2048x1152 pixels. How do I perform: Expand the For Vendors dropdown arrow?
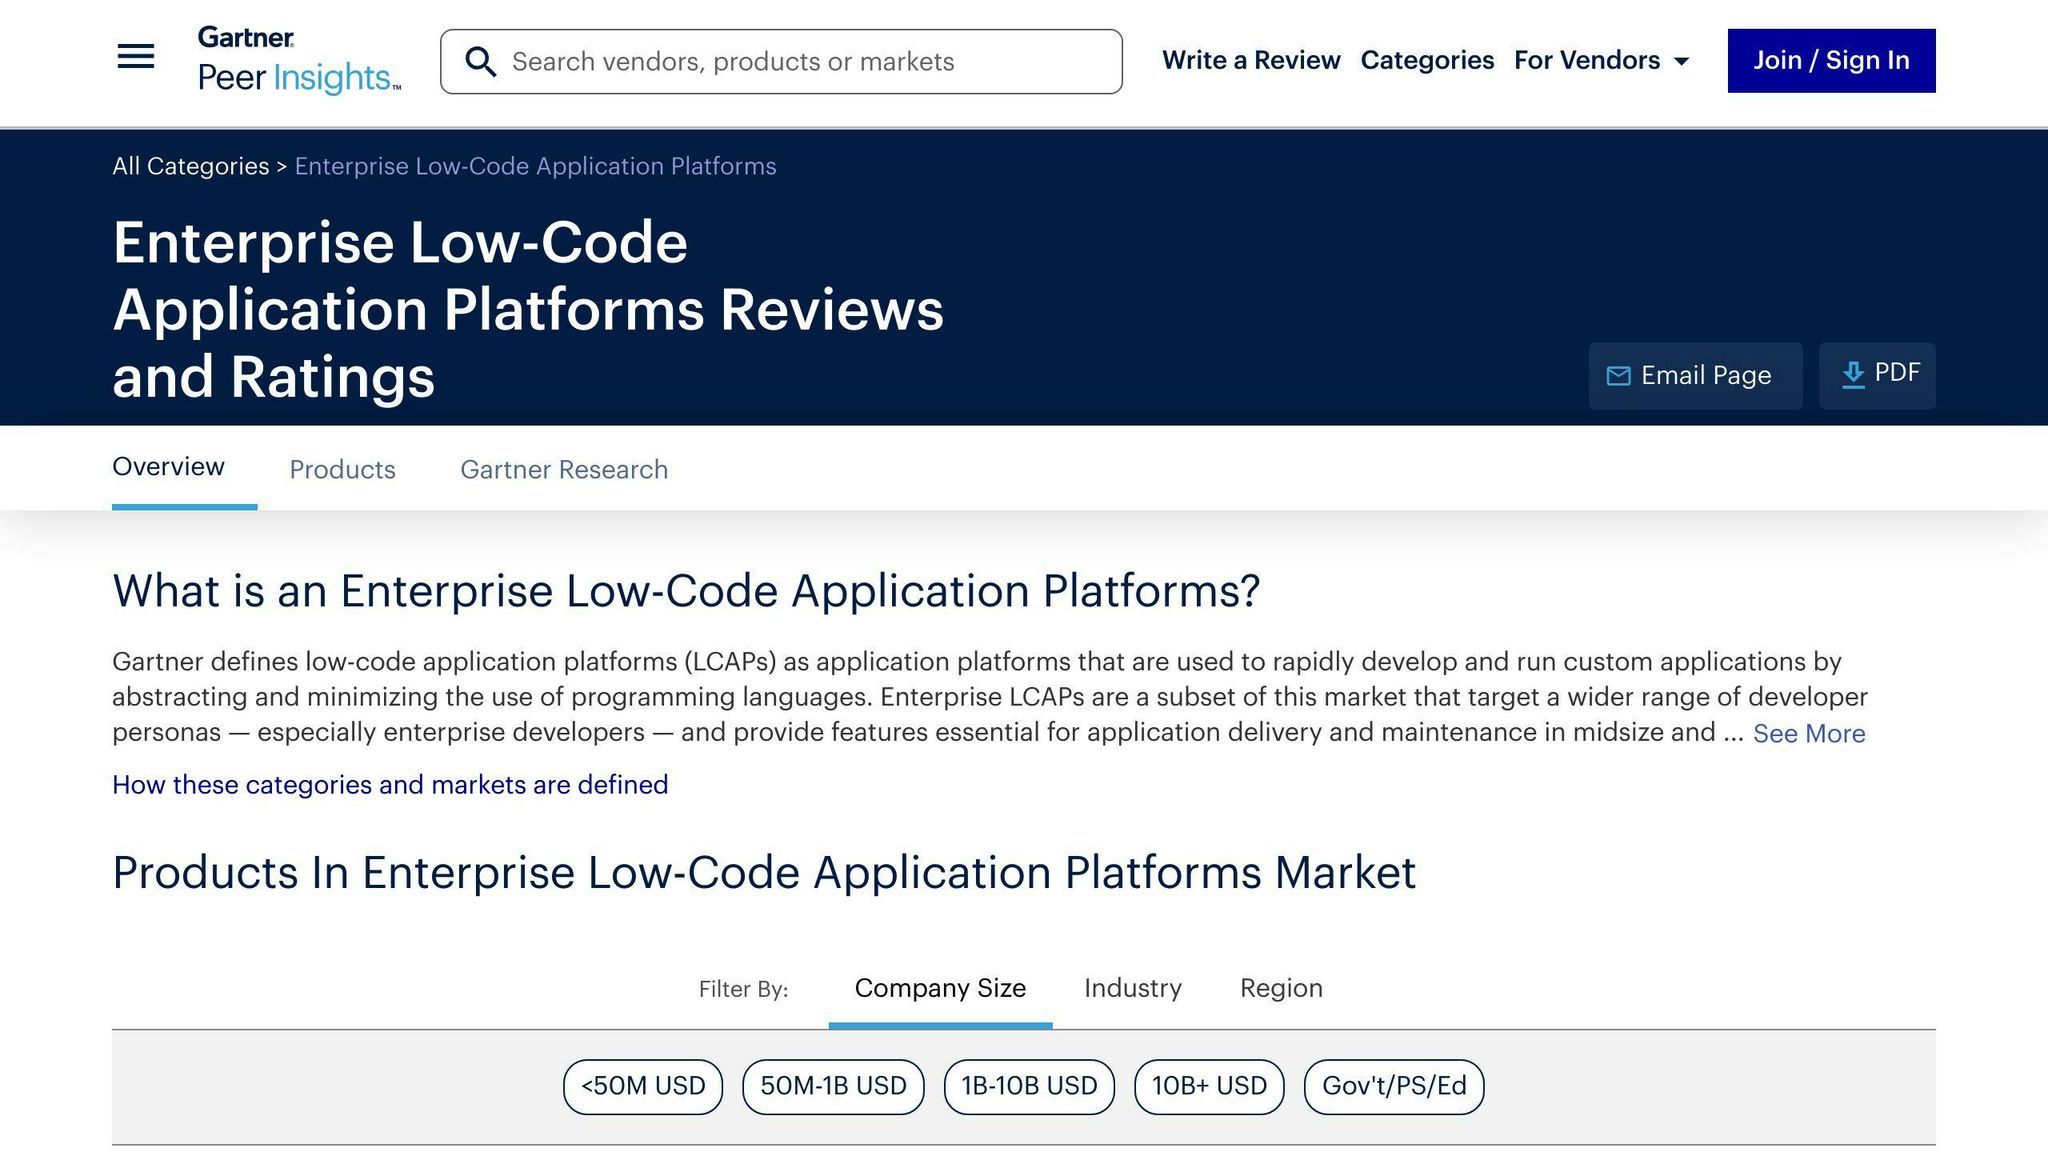(x=1682, y=62)
